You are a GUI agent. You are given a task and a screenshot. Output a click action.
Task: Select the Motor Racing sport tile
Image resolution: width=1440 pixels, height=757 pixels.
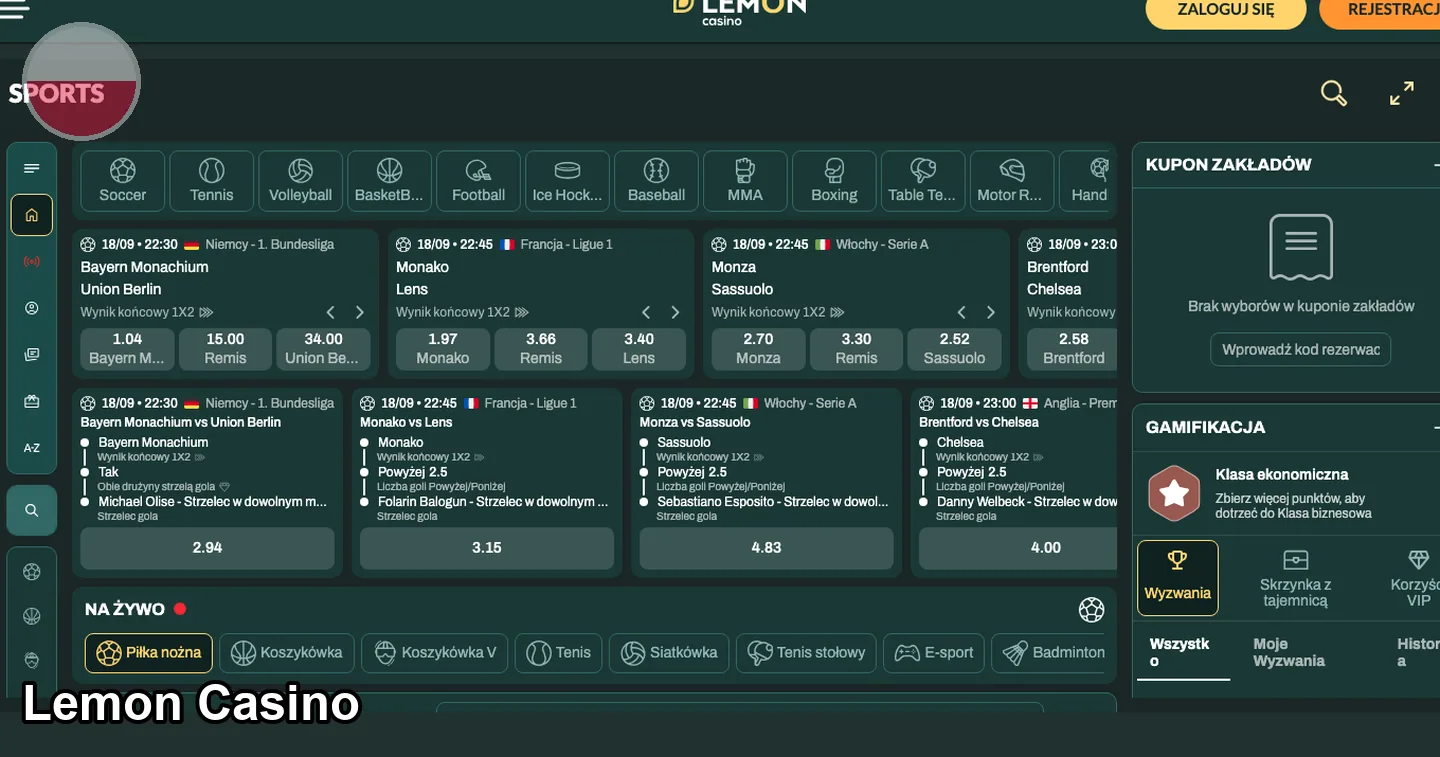[x=1013, y=181]
